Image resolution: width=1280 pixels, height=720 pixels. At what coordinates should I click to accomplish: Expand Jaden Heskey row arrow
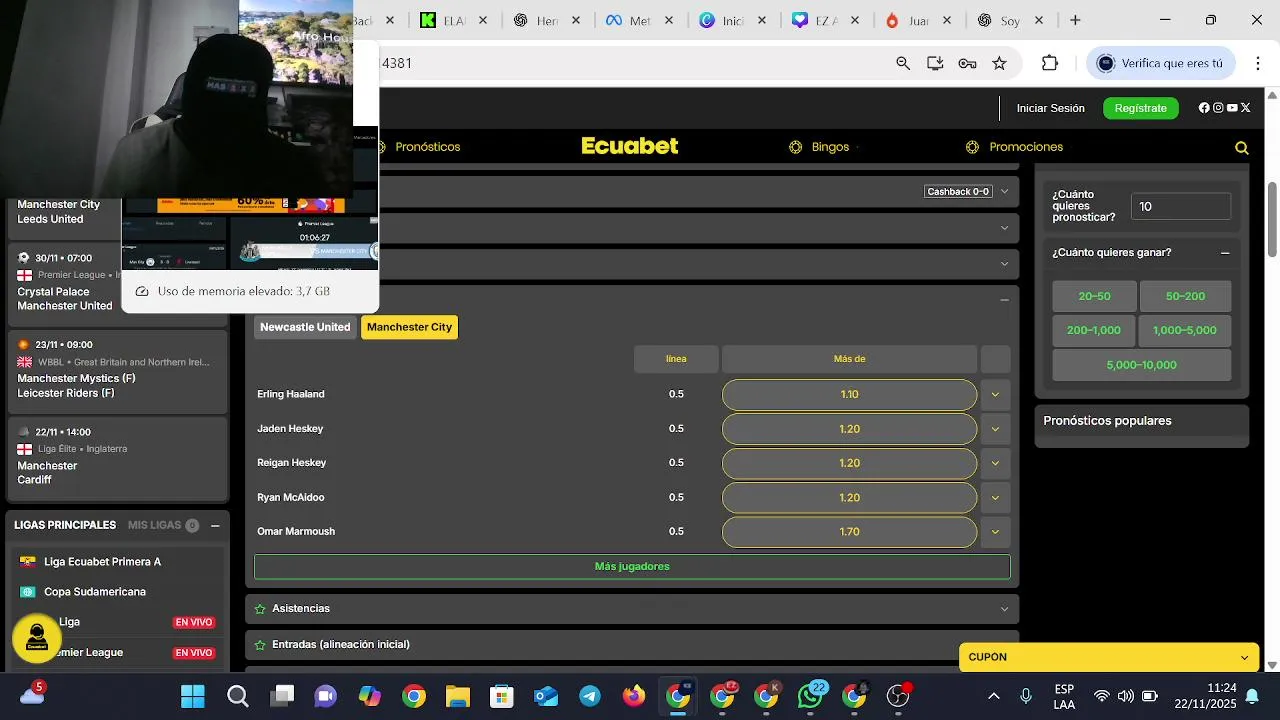point(995,429)
